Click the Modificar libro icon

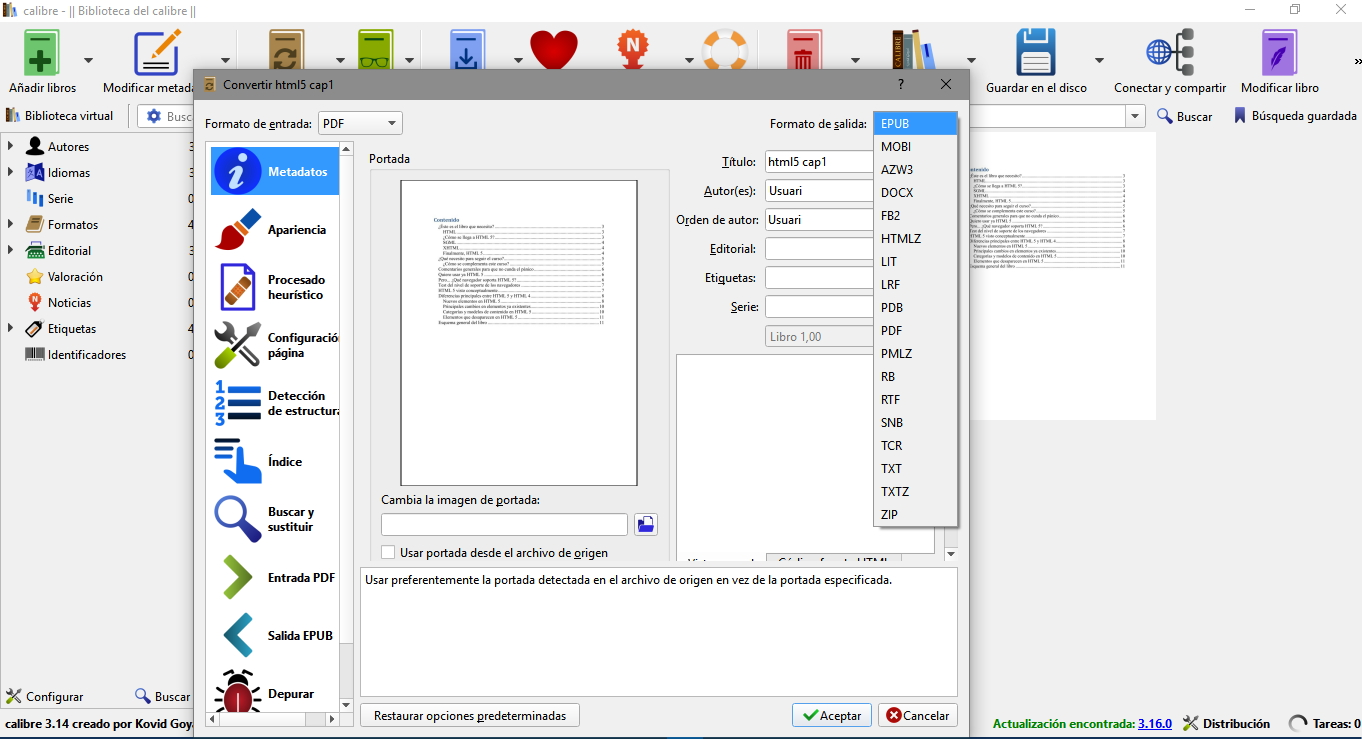coord(1280,52)
